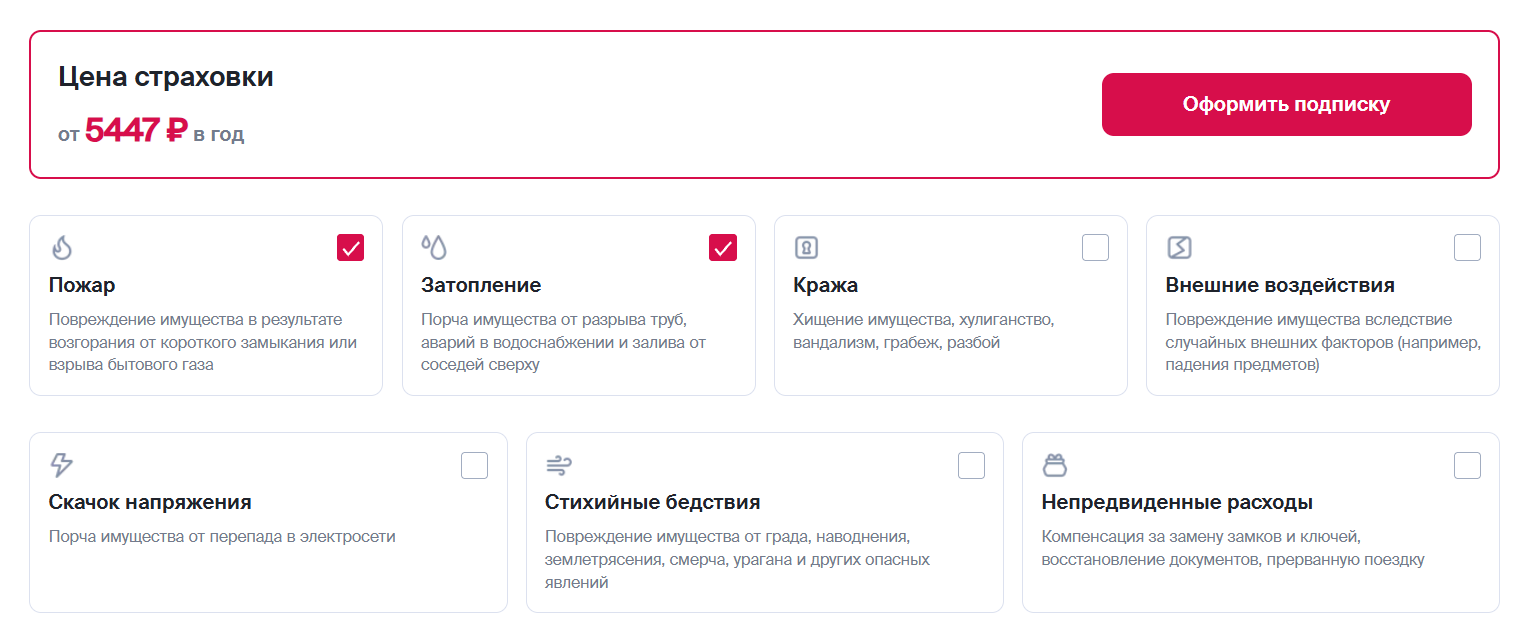Click the purse icon for Непредвиденные расходы
This screenshot has width=1531, height=638.
pos(1053,465)
